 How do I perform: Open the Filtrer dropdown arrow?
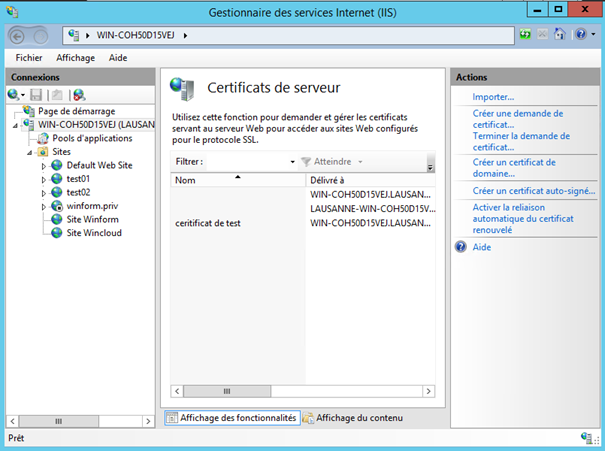tap(293, 162)
